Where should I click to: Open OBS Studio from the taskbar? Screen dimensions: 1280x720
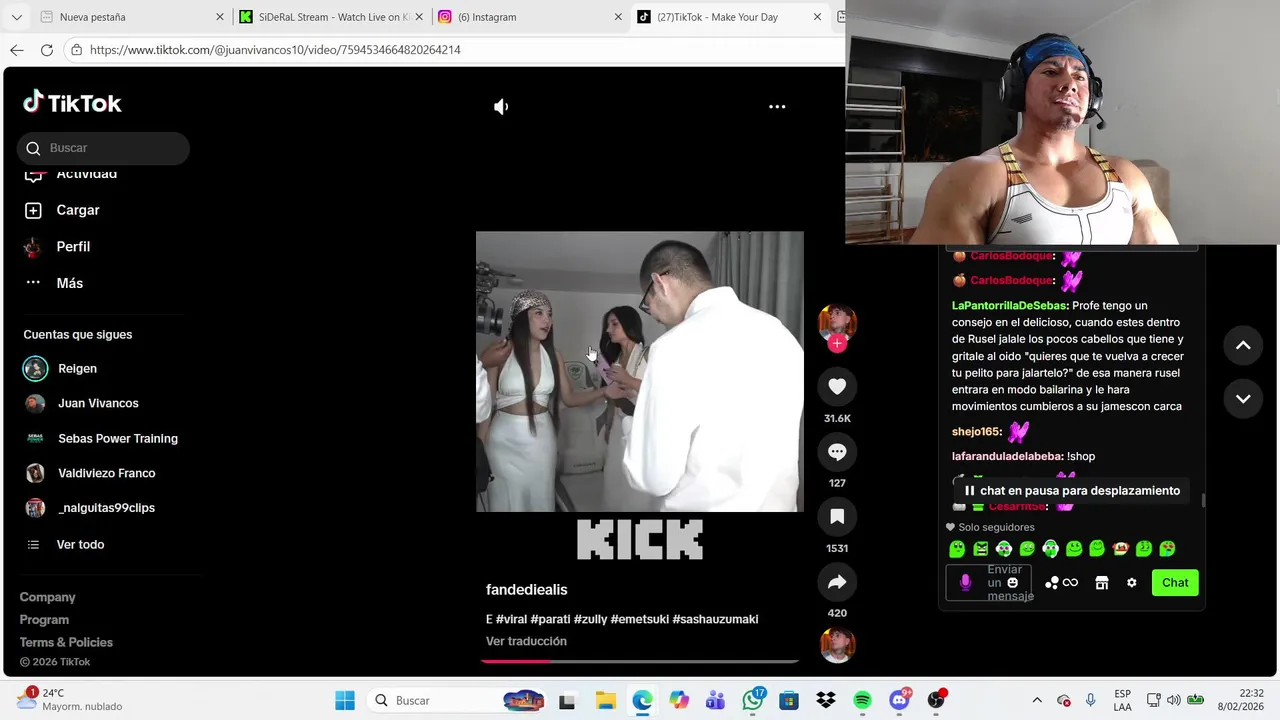[x=936, y=700]
